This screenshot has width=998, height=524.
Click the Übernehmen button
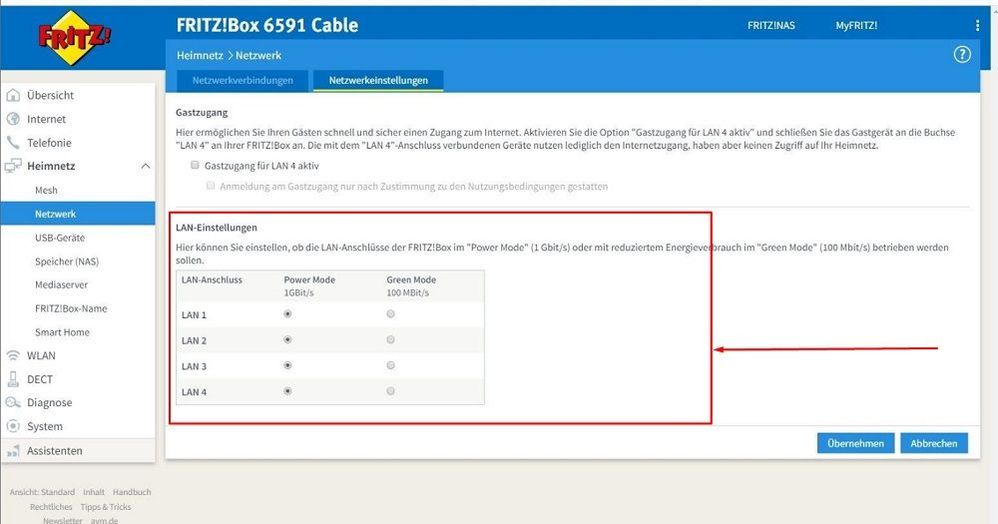coord(855,443)
